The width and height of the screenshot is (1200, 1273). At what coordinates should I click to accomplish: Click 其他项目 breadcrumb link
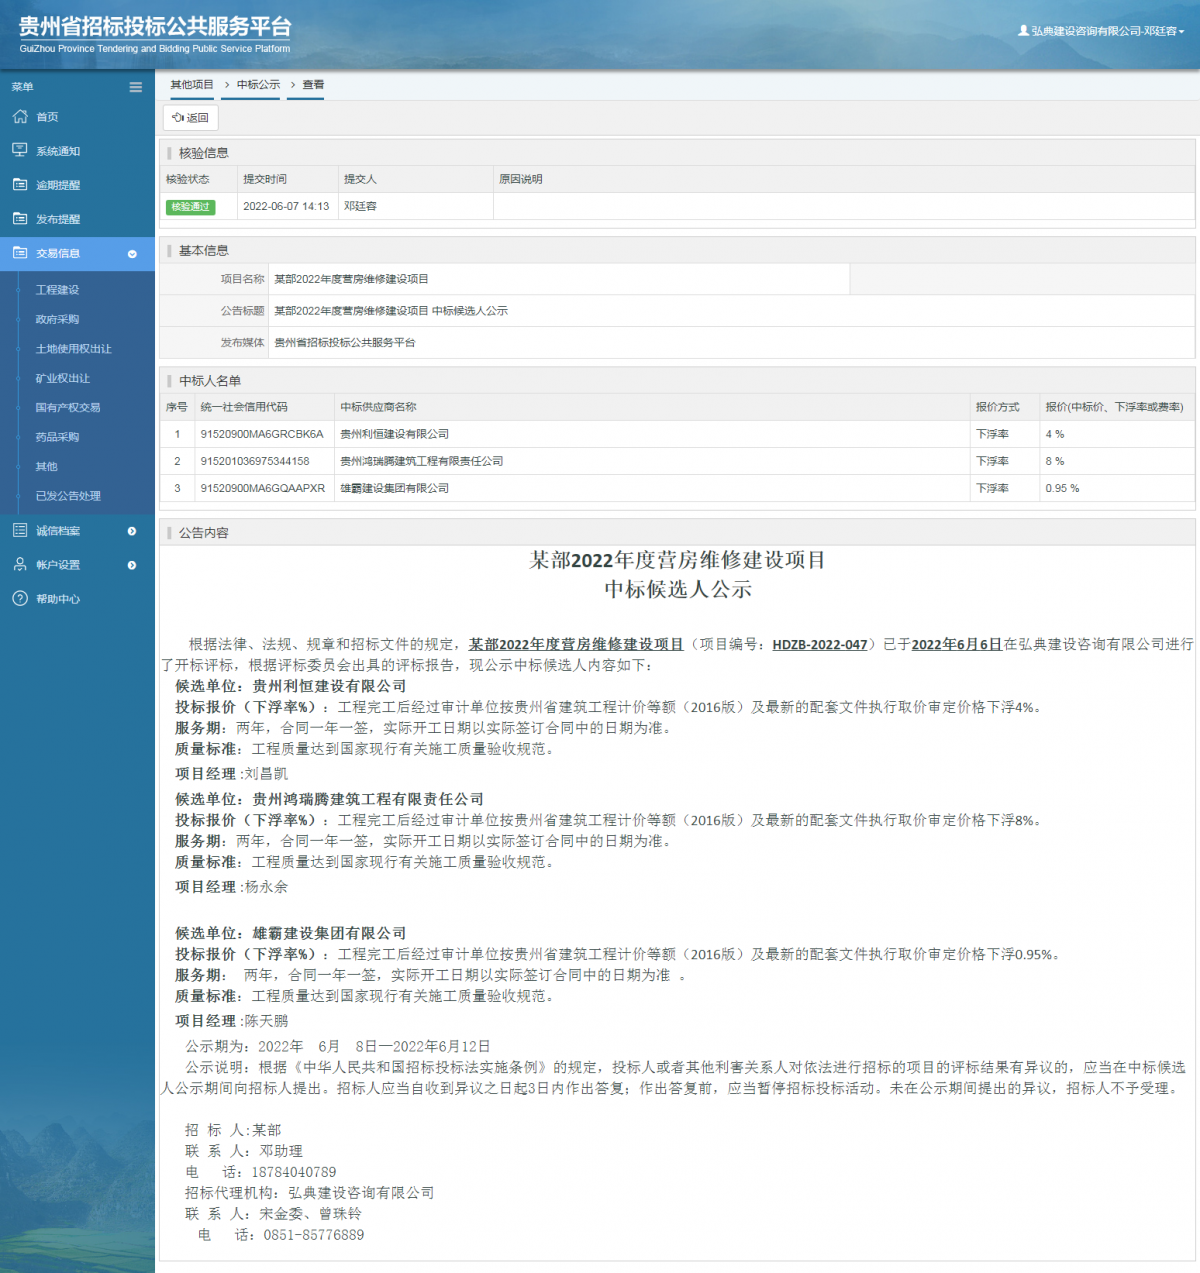192,85
